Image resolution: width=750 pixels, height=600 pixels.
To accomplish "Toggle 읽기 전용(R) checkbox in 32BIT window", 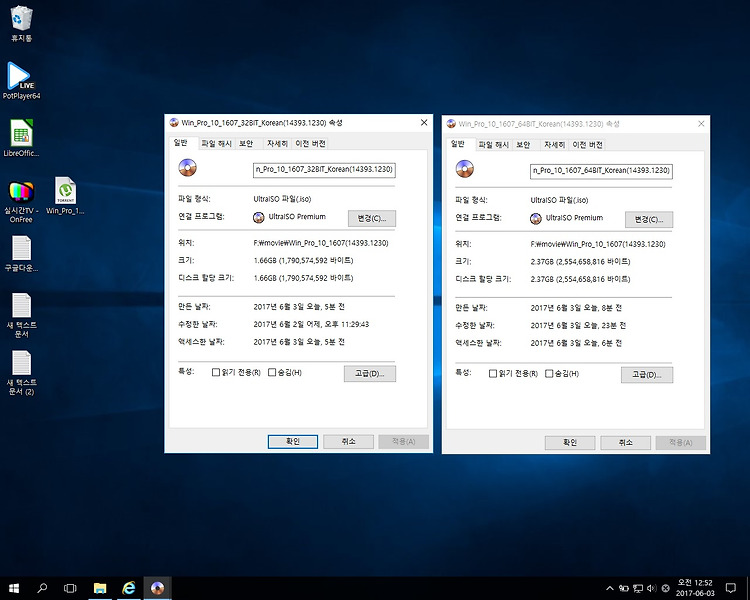I will pyautogui.click(x=216, y=372).
